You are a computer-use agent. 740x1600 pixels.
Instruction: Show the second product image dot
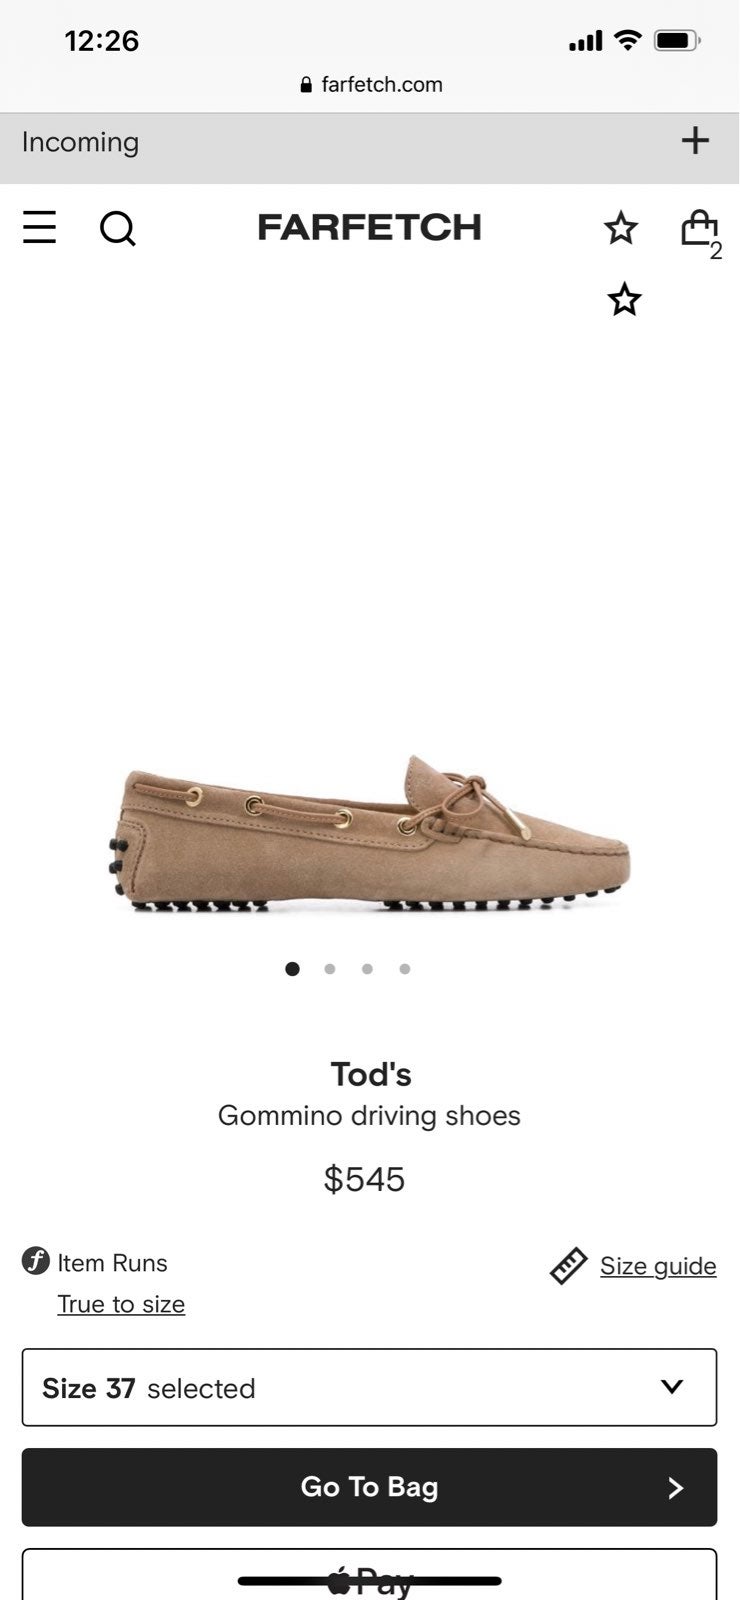tap(330, 968)
